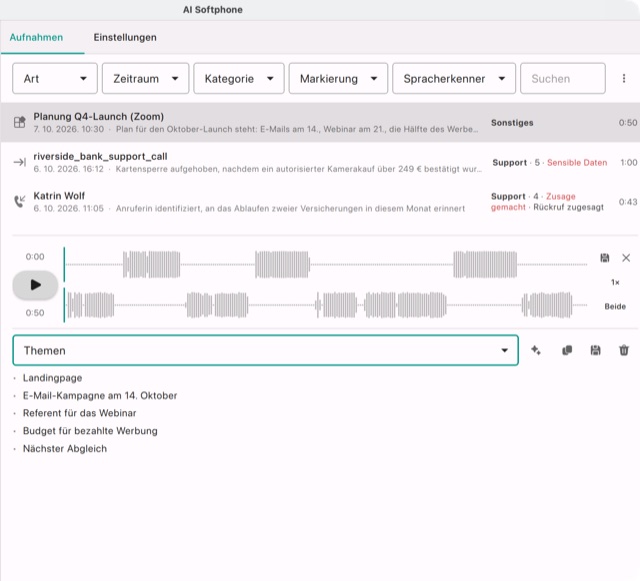This screenshot has width=640, height=581.
Task: Delete using the trash icon
Action: point(624,350)
